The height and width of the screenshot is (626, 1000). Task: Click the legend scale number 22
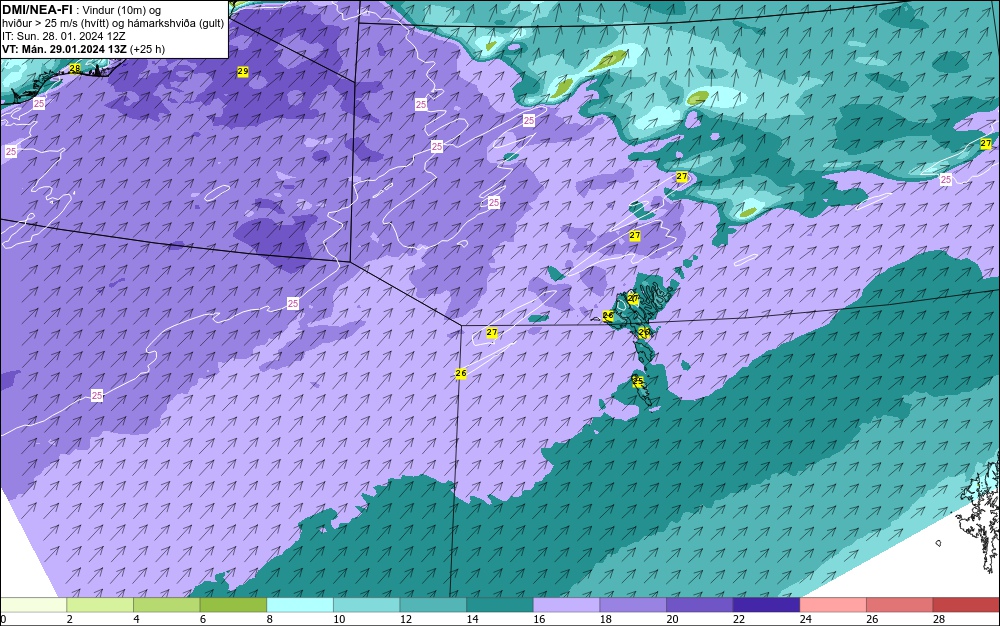(739, 619)
